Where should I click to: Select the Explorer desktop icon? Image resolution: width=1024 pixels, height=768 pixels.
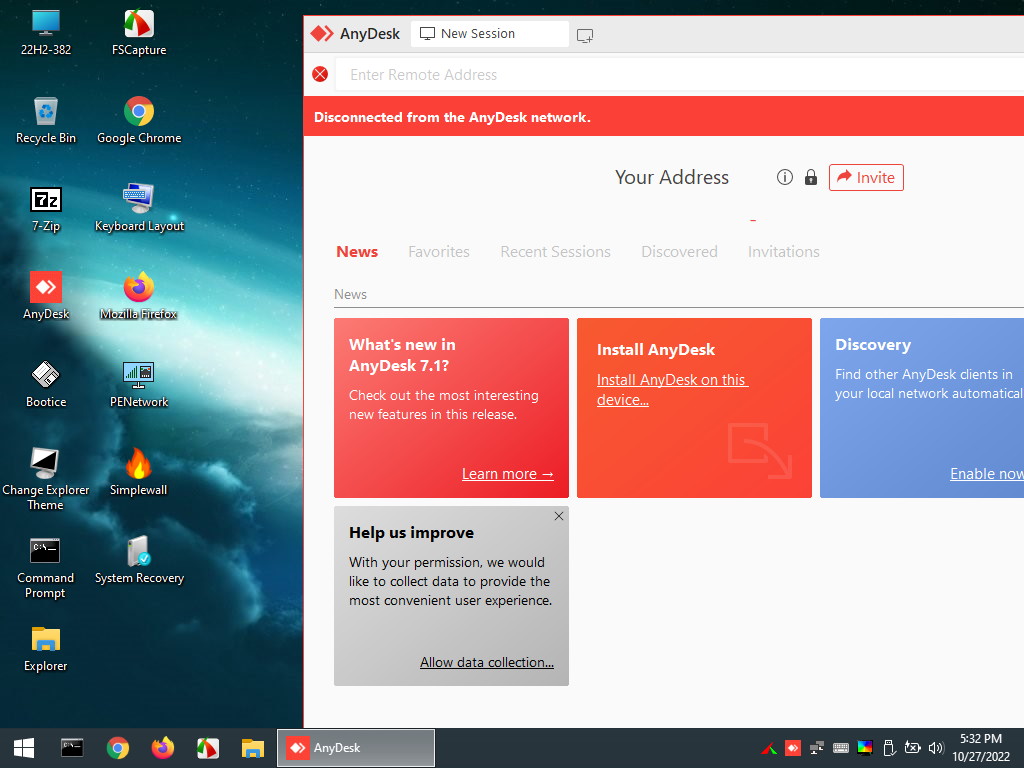click(x=46, y=648)
